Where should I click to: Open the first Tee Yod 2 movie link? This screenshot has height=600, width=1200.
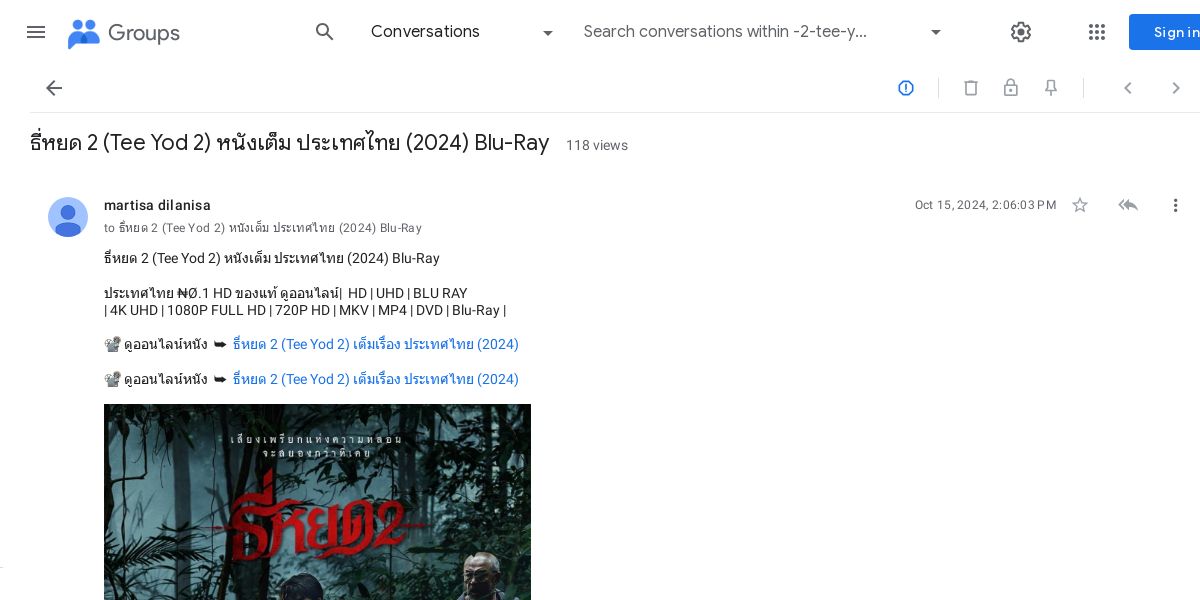point(375,344)
